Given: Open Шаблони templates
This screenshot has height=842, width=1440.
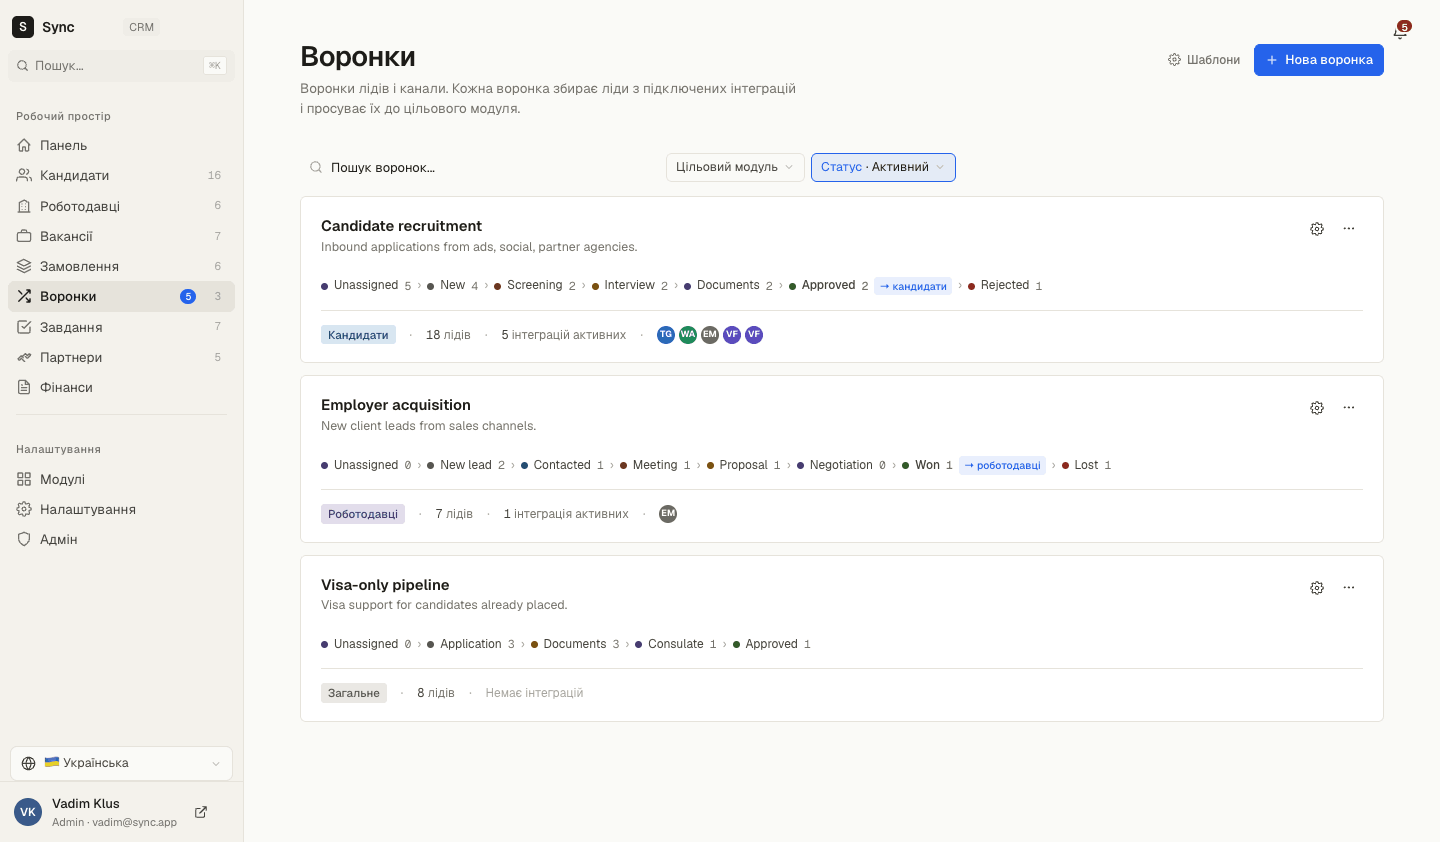Looking at the screenshot, I should click(1204, 60).
